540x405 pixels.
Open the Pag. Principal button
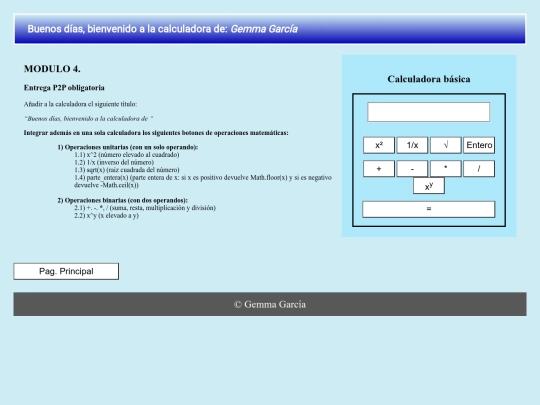tap(66, 271)
